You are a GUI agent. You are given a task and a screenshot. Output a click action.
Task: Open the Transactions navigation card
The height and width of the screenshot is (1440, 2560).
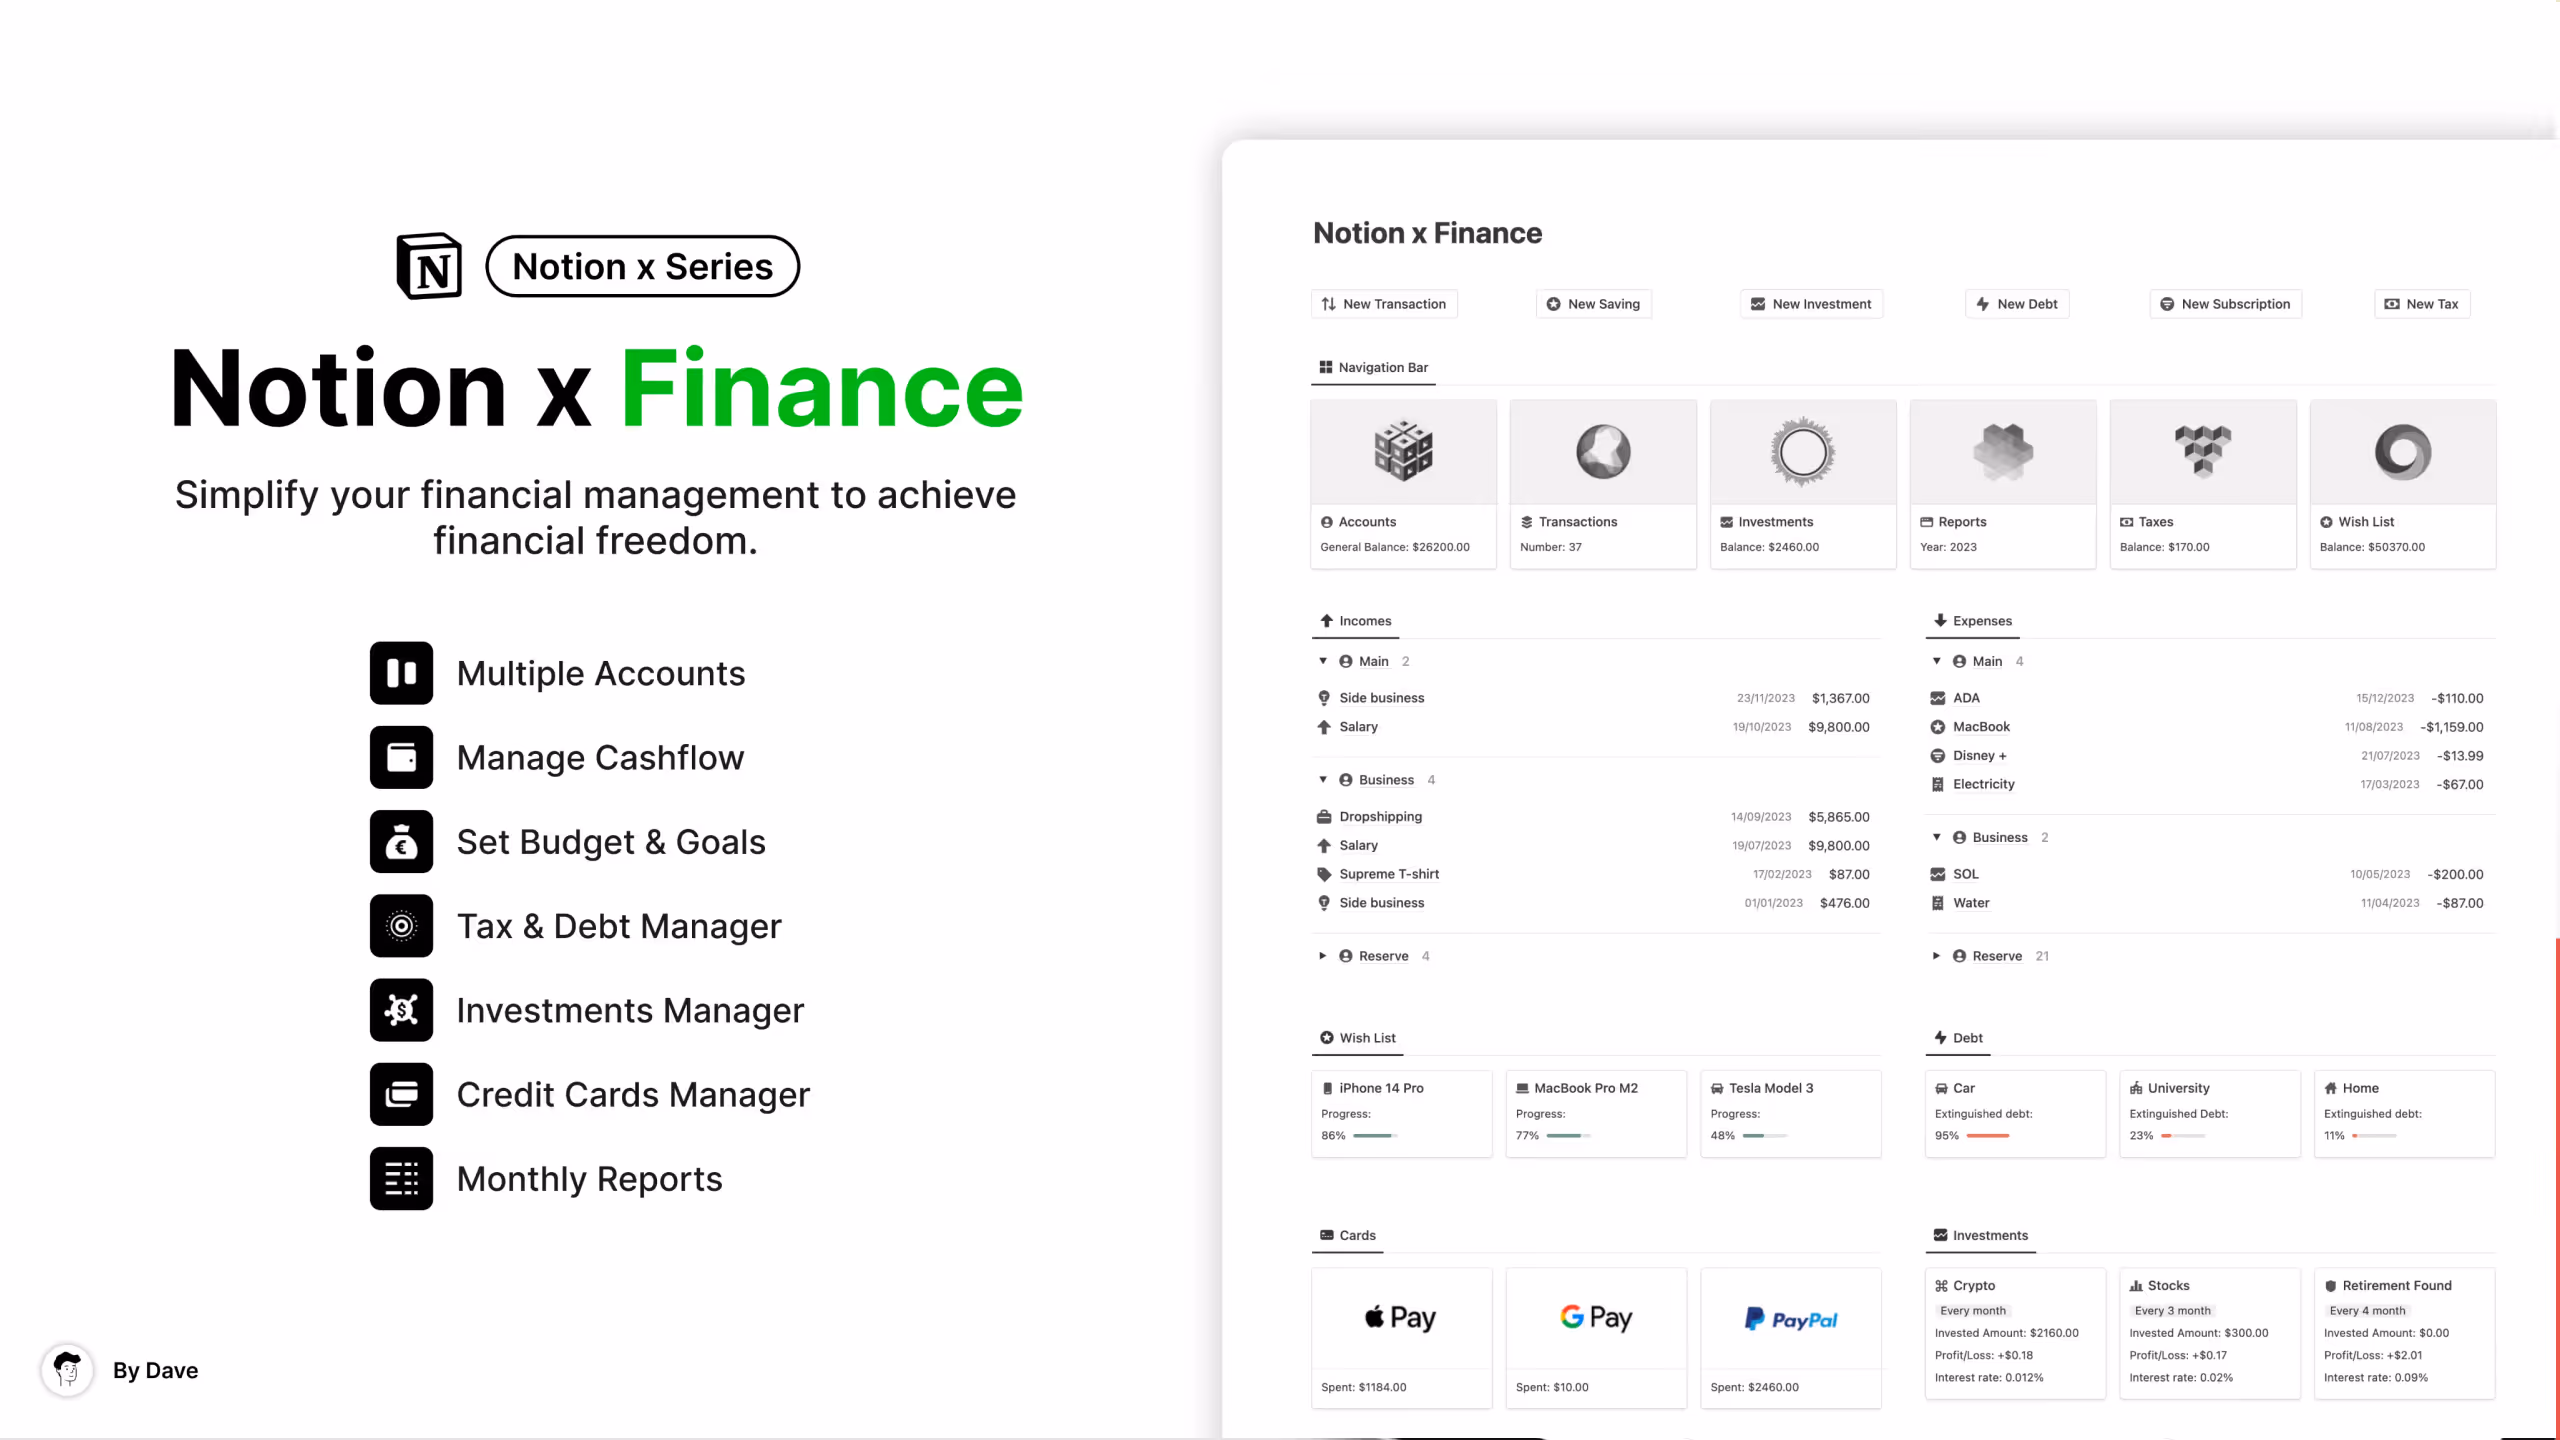[x=1603, y=484]
